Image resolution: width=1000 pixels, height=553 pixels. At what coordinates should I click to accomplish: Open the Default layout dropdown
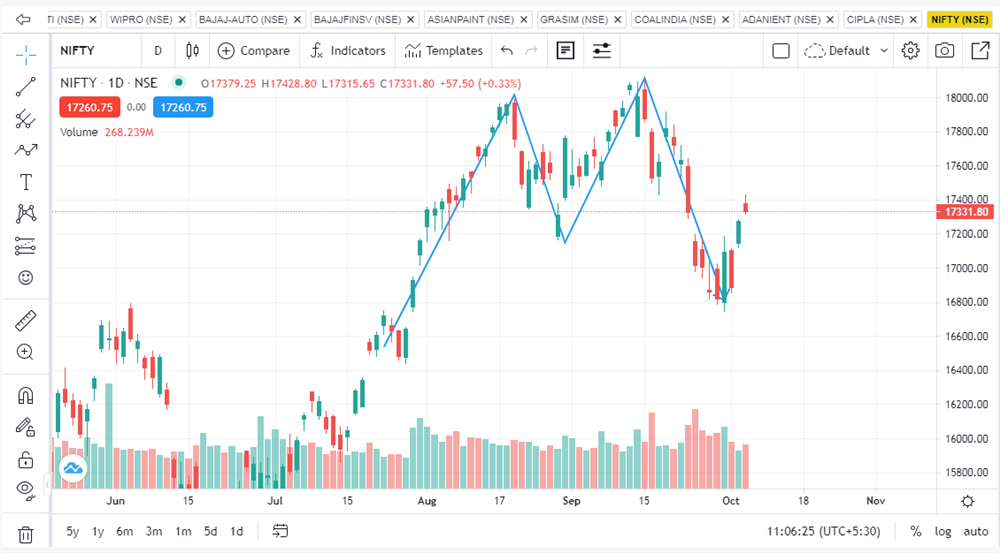(x=846, y=50)
